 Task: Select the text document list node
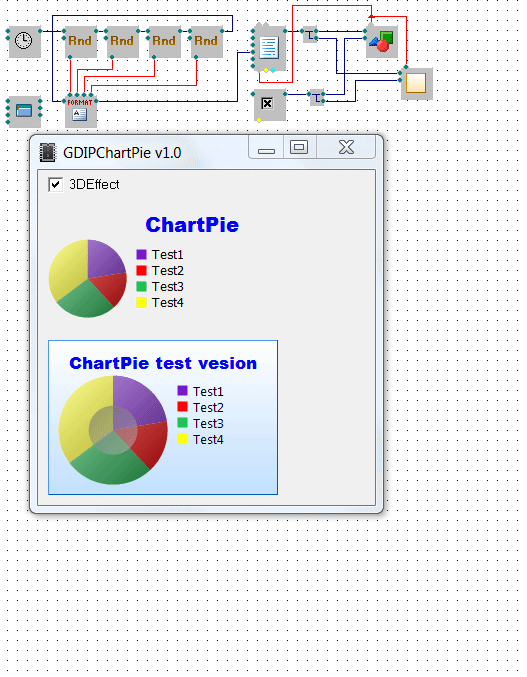pyautogui.click(x=270, y=47)
